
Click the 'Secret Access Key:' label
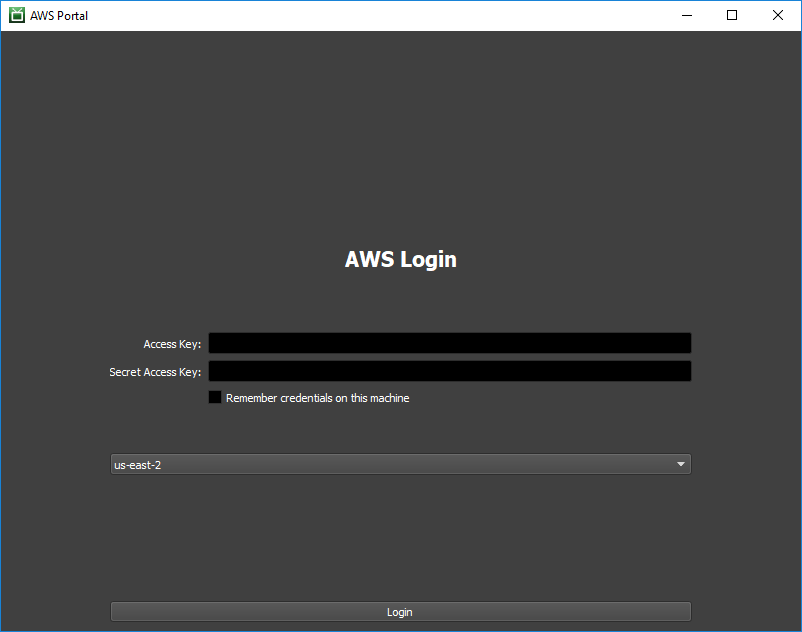tap(155, 371)
